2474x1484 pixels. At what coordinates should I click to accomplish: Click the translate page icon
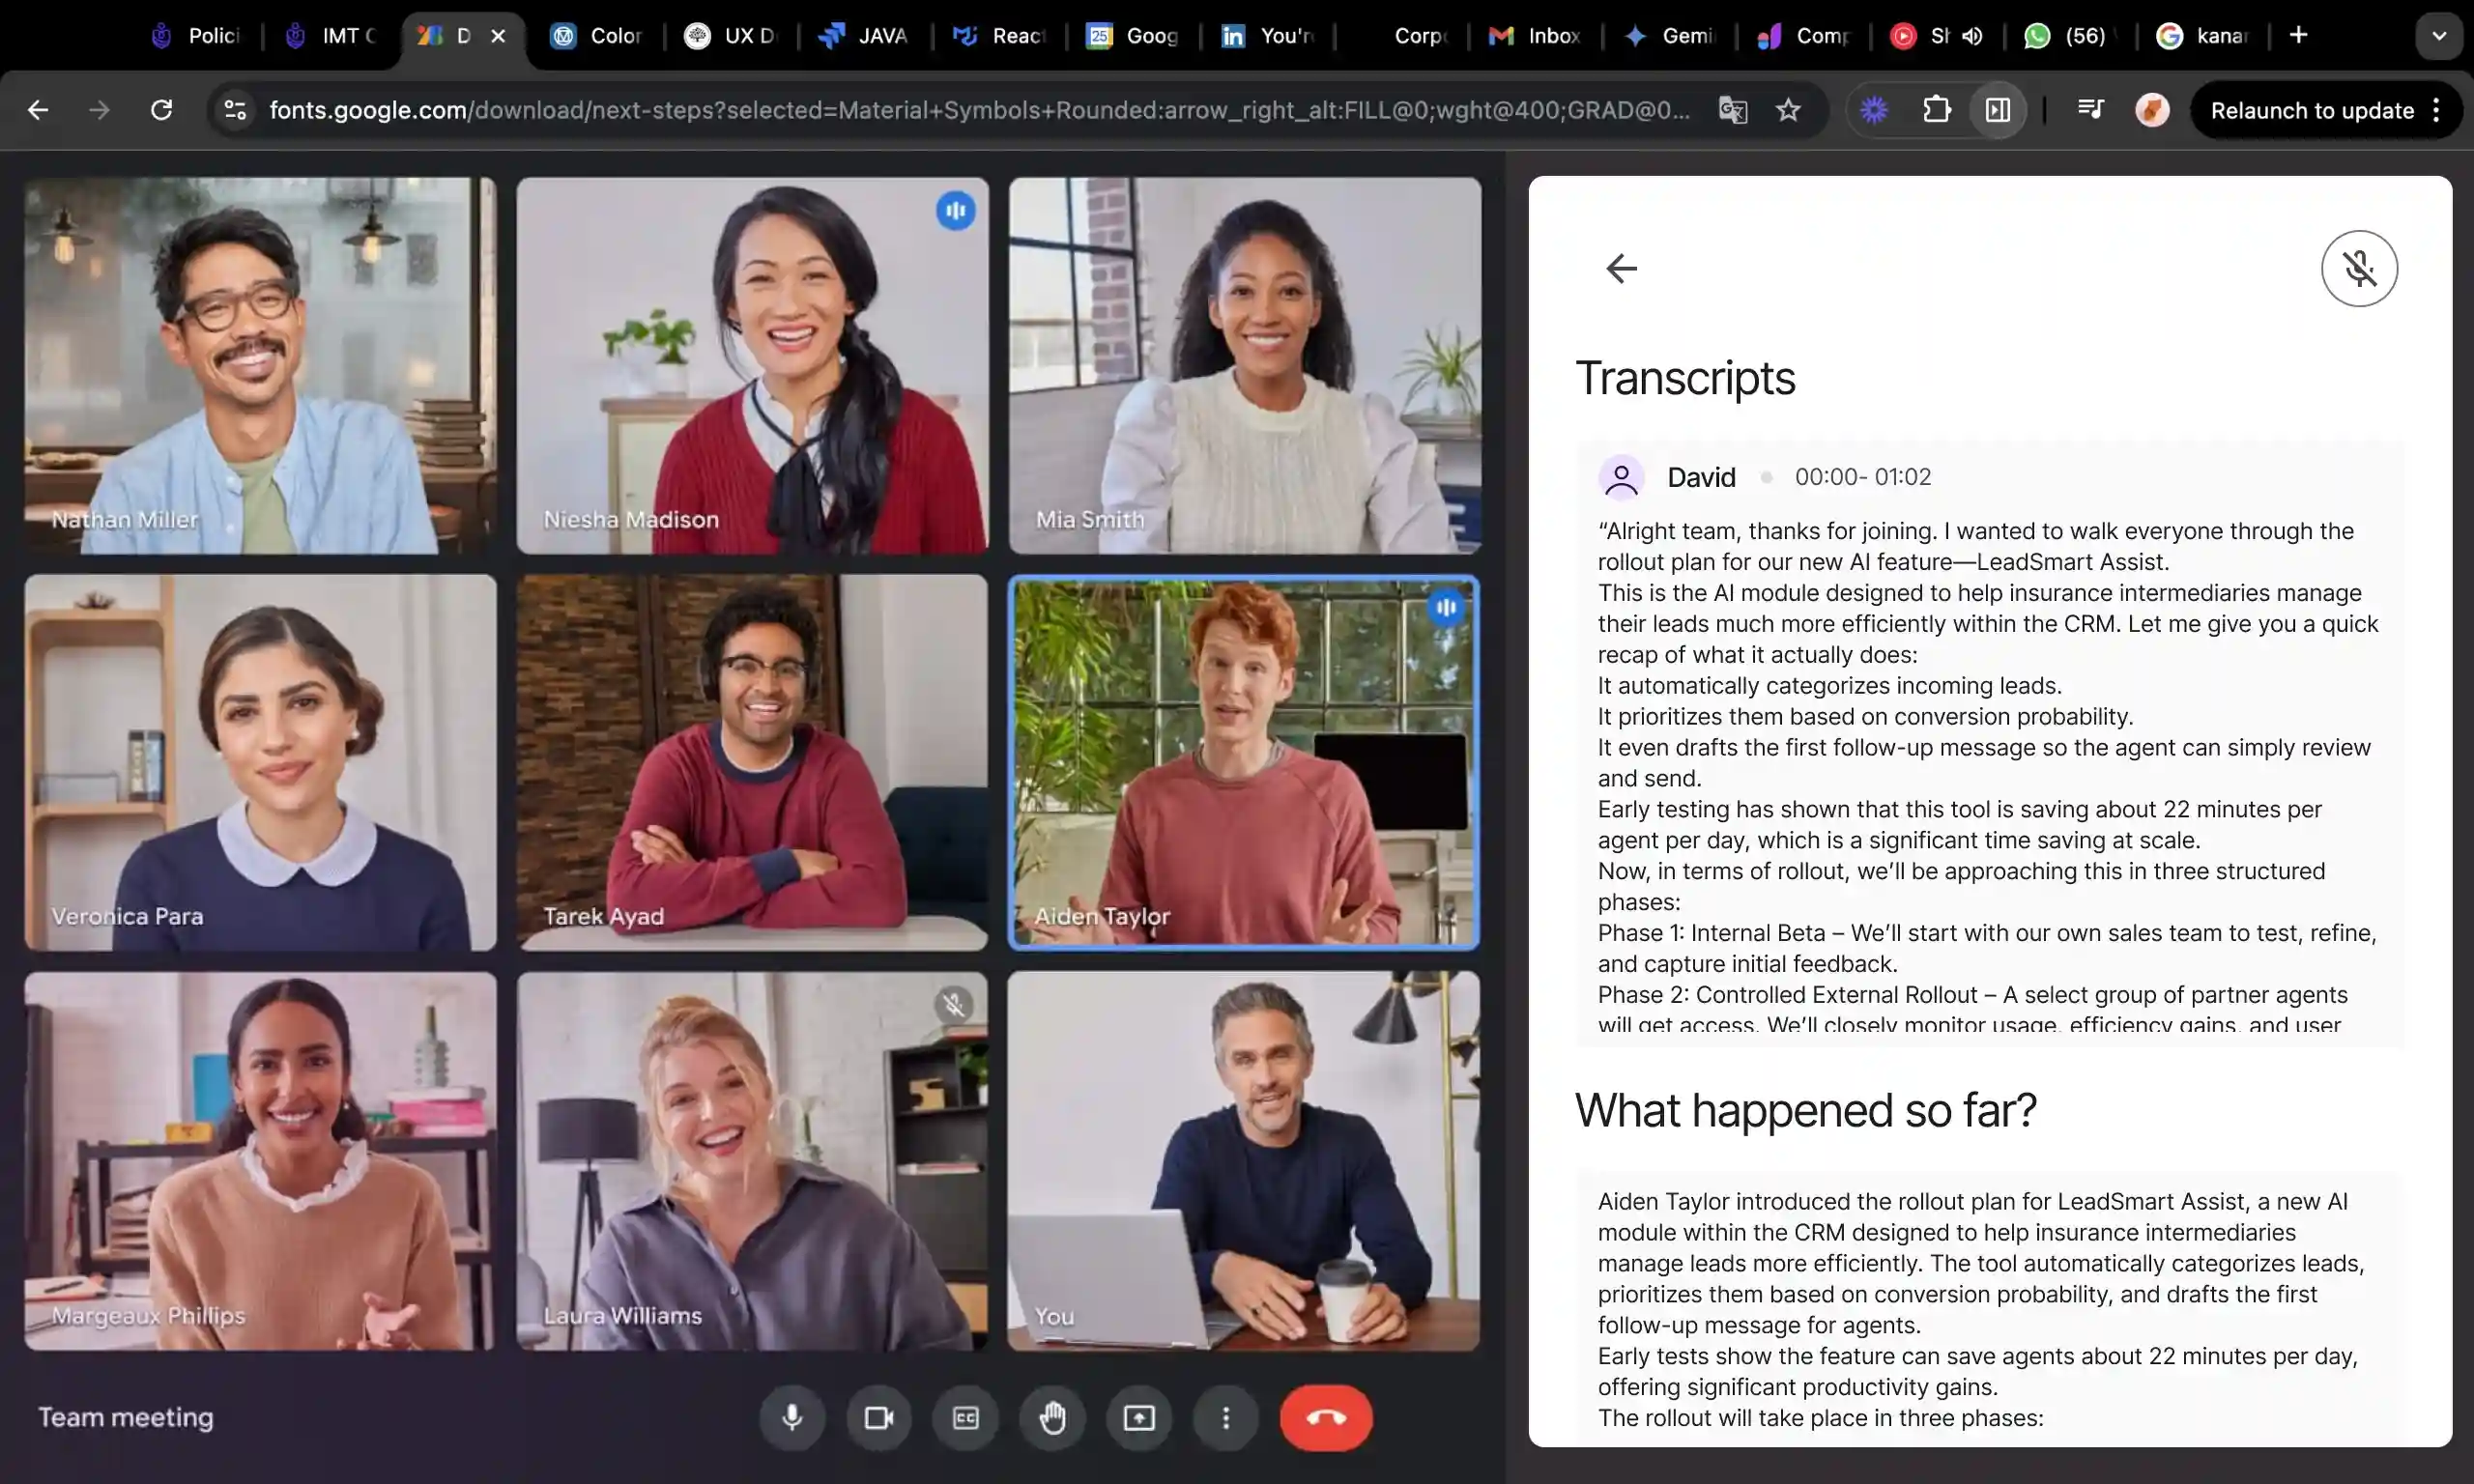click(1733, 110)
